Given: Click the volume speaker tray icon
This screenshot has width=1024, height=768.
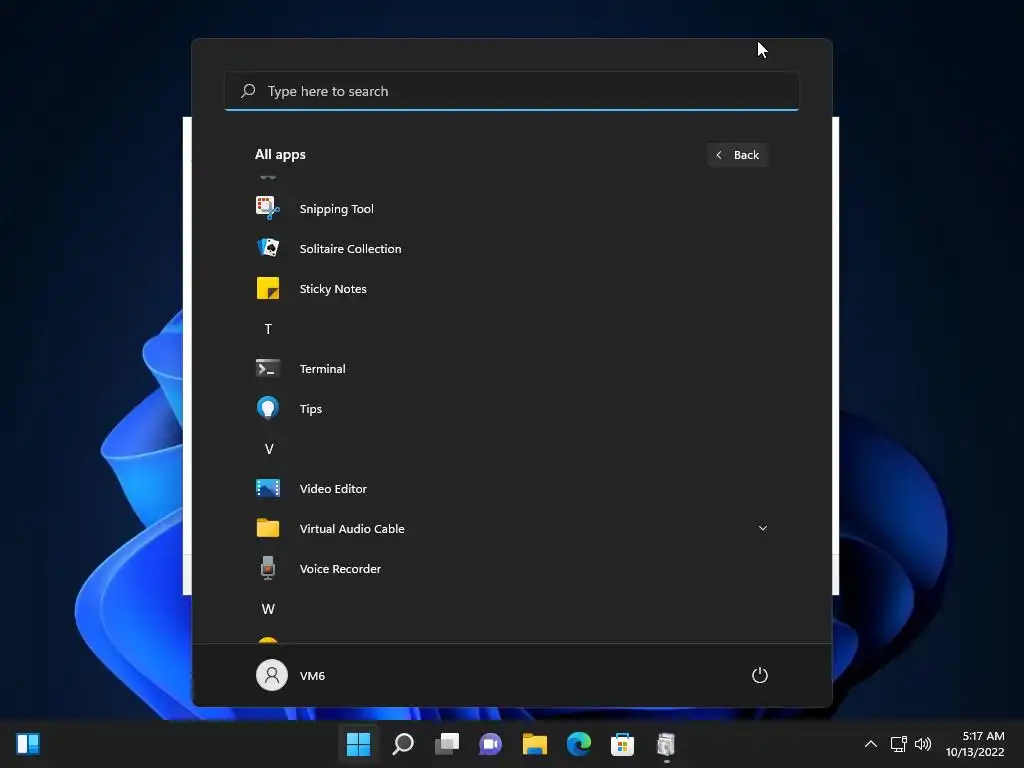Looking at the screenshot, I should tap(923, 744).
